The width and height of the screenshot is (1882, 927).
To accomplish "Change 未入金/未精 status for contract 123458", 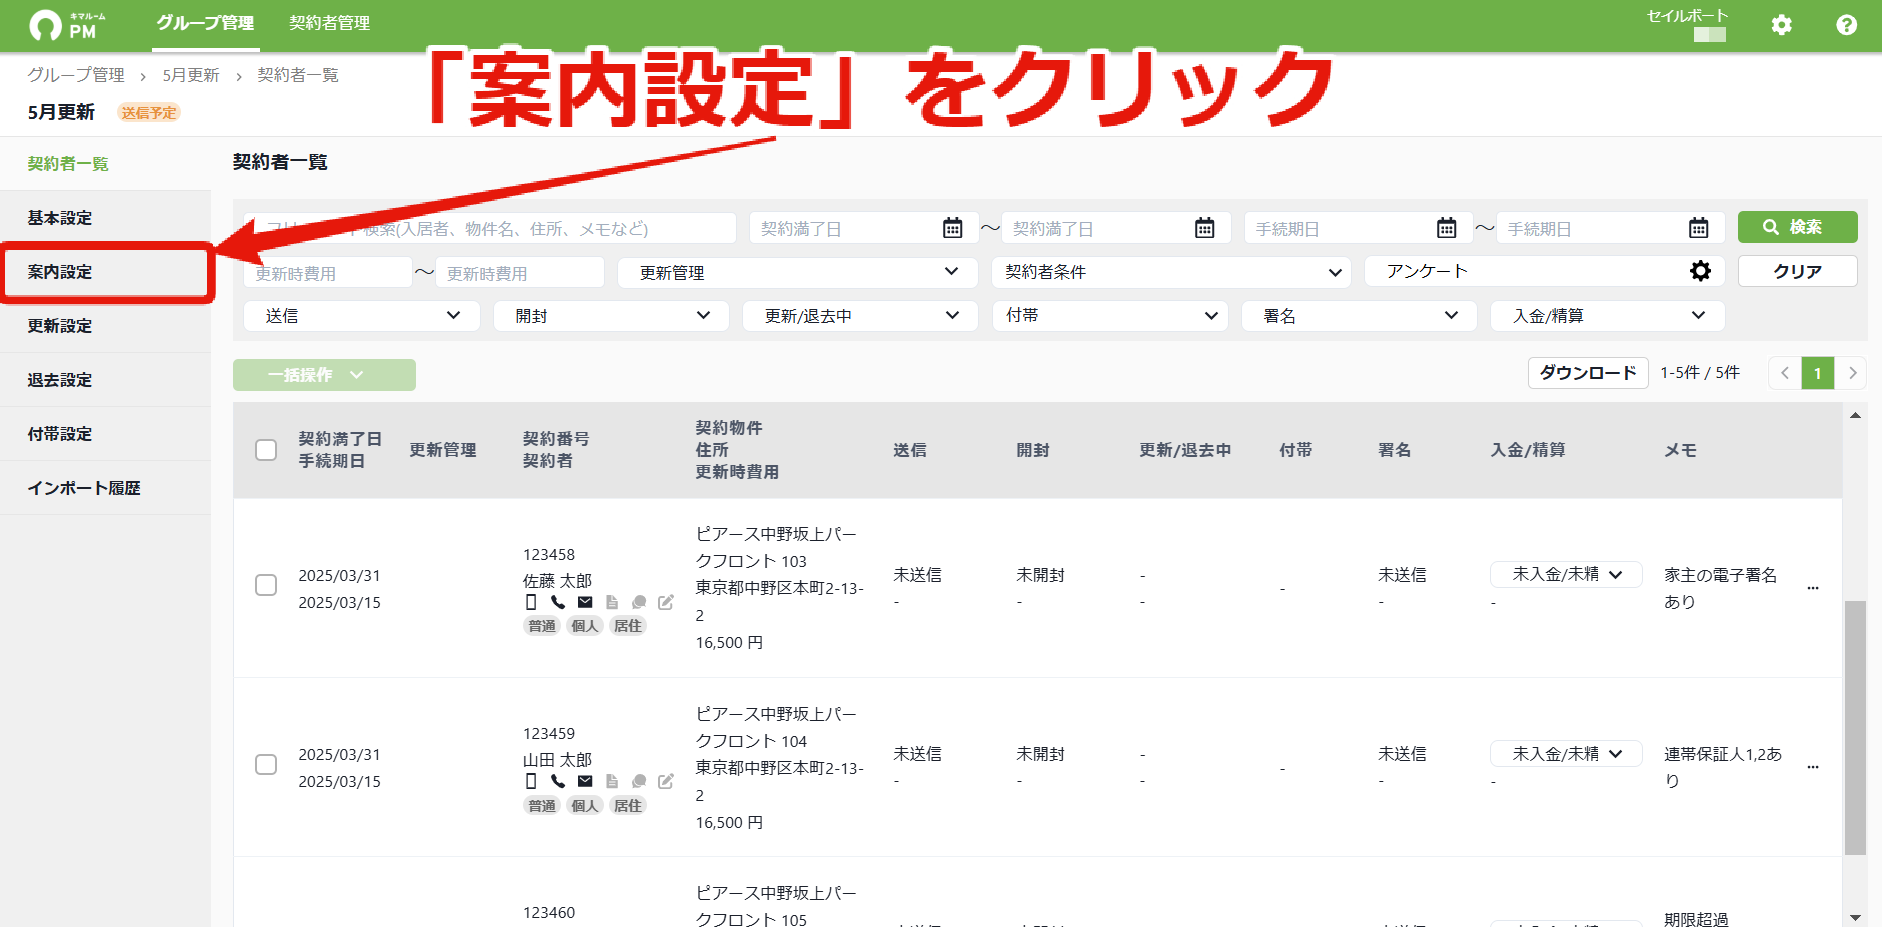I will tap(1566, 574).
